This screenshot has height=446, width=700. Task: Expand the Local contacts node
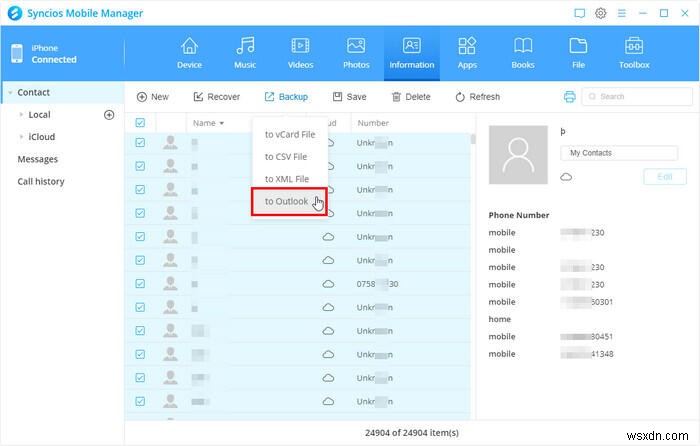pos(21,115)
